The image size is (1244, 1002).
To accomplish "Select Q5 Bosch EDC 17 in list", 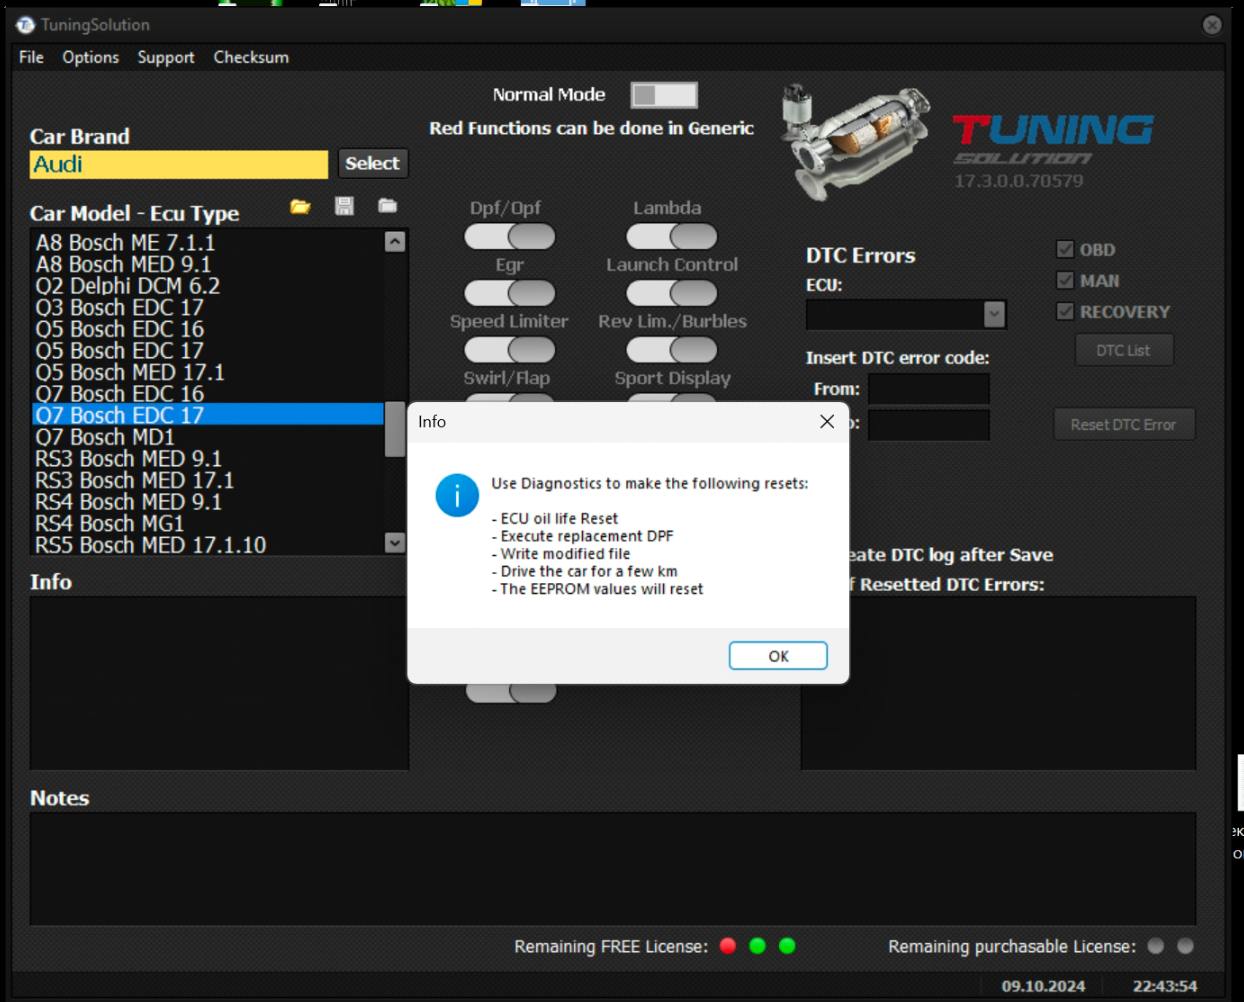I will tap(207, 351).
